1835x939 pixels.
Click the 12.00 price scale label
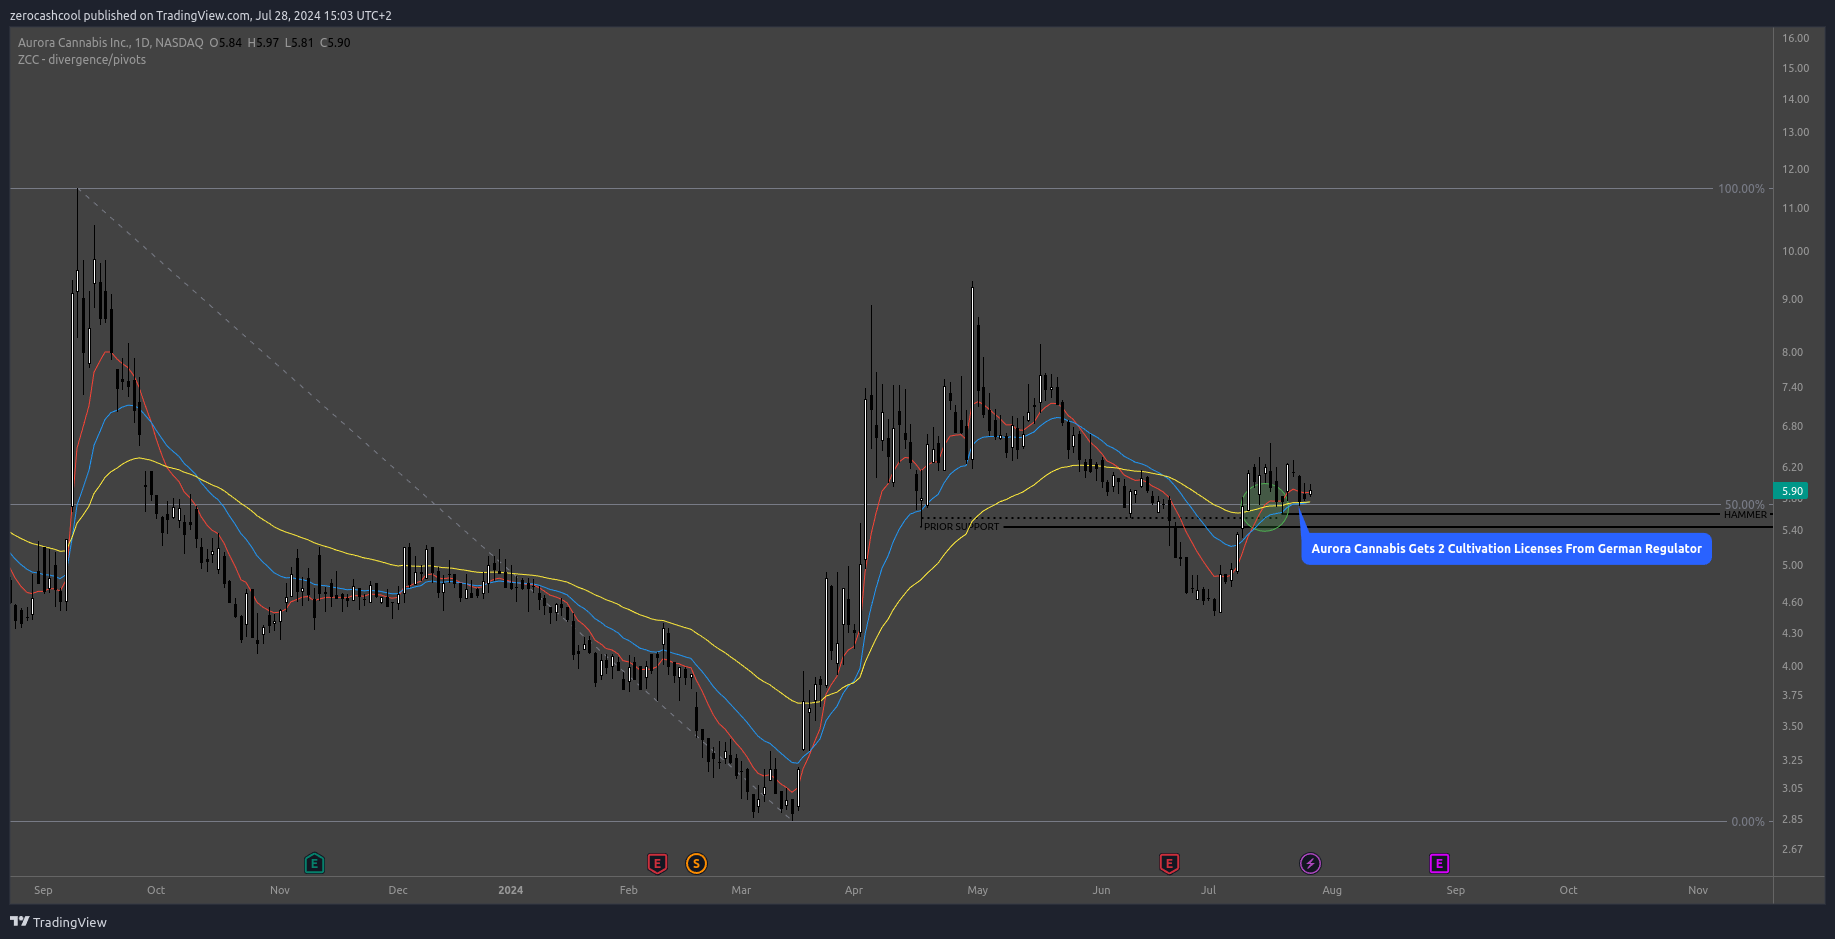[1795, 169]
